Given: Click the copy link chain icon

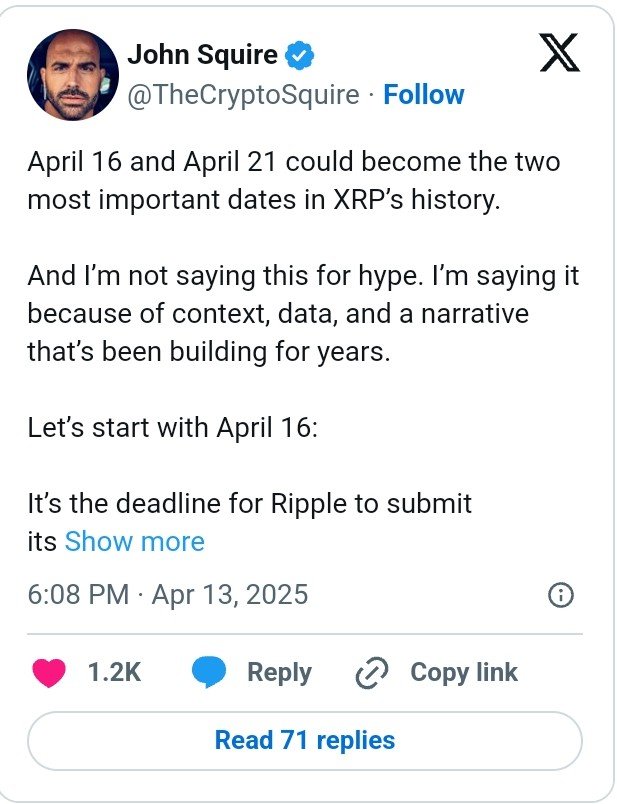Looking at the screenshot, I should [x=371, y=672].
